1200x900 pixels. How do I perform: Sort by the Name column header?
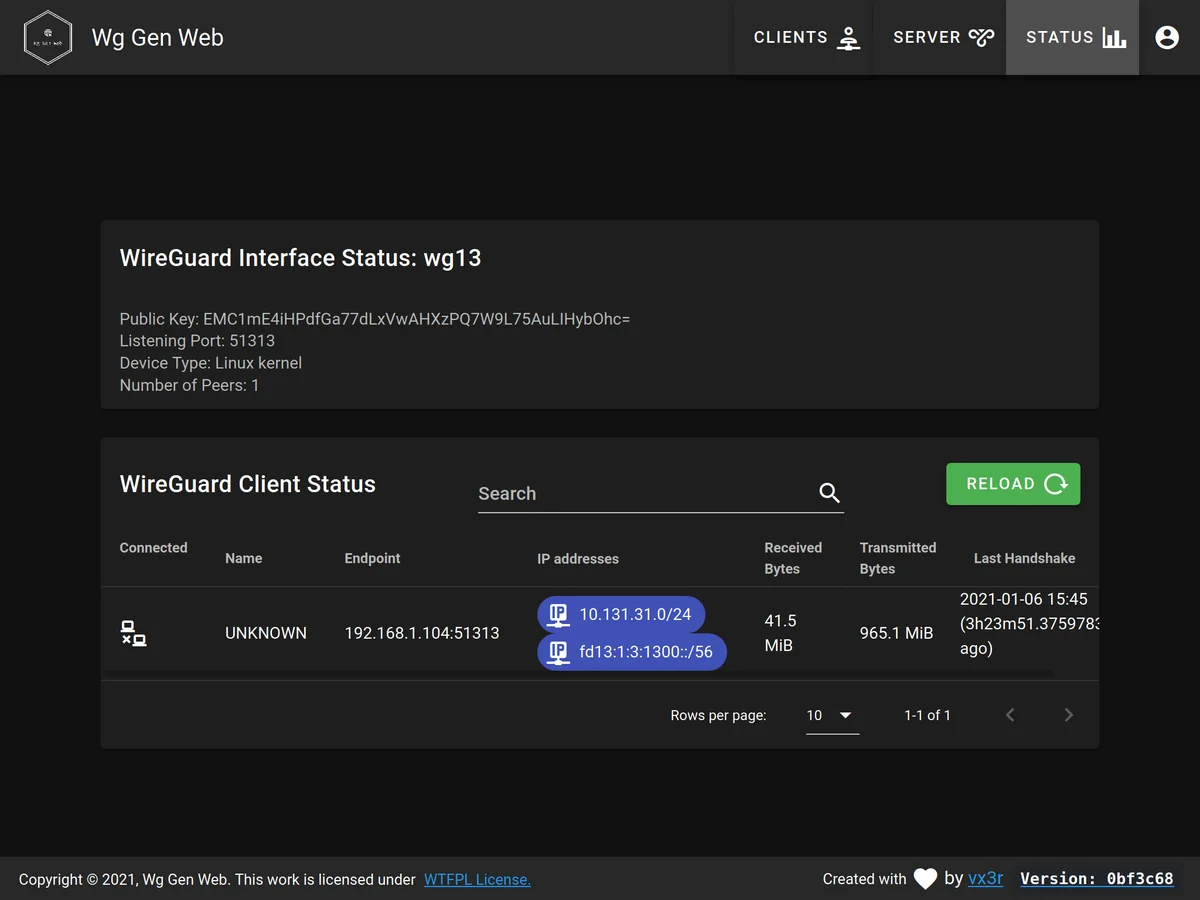[x=244, y=558]
